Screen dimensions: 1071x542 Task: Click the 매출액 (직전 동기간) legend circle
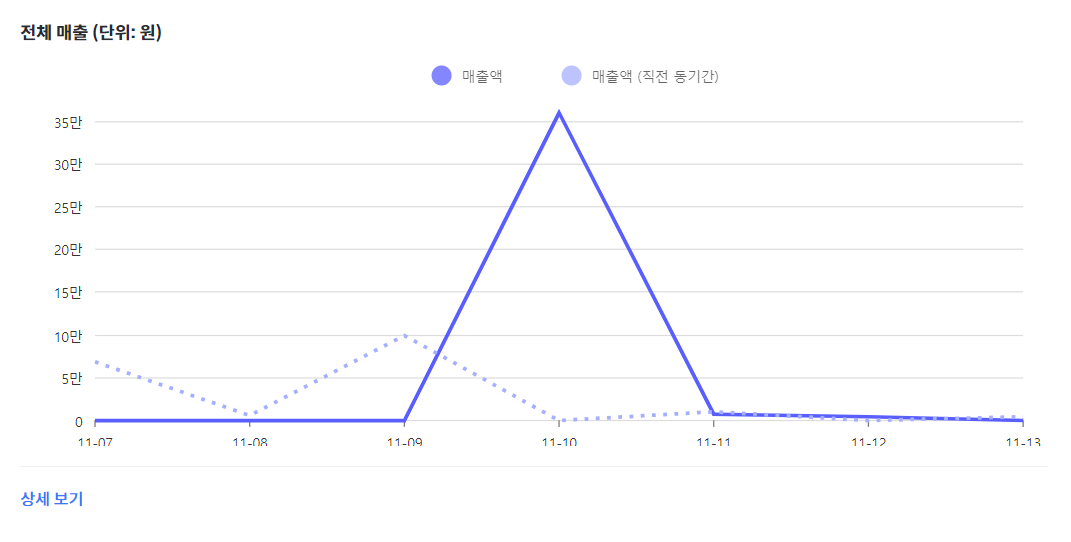pyautogui.click(x=571, y=76)
